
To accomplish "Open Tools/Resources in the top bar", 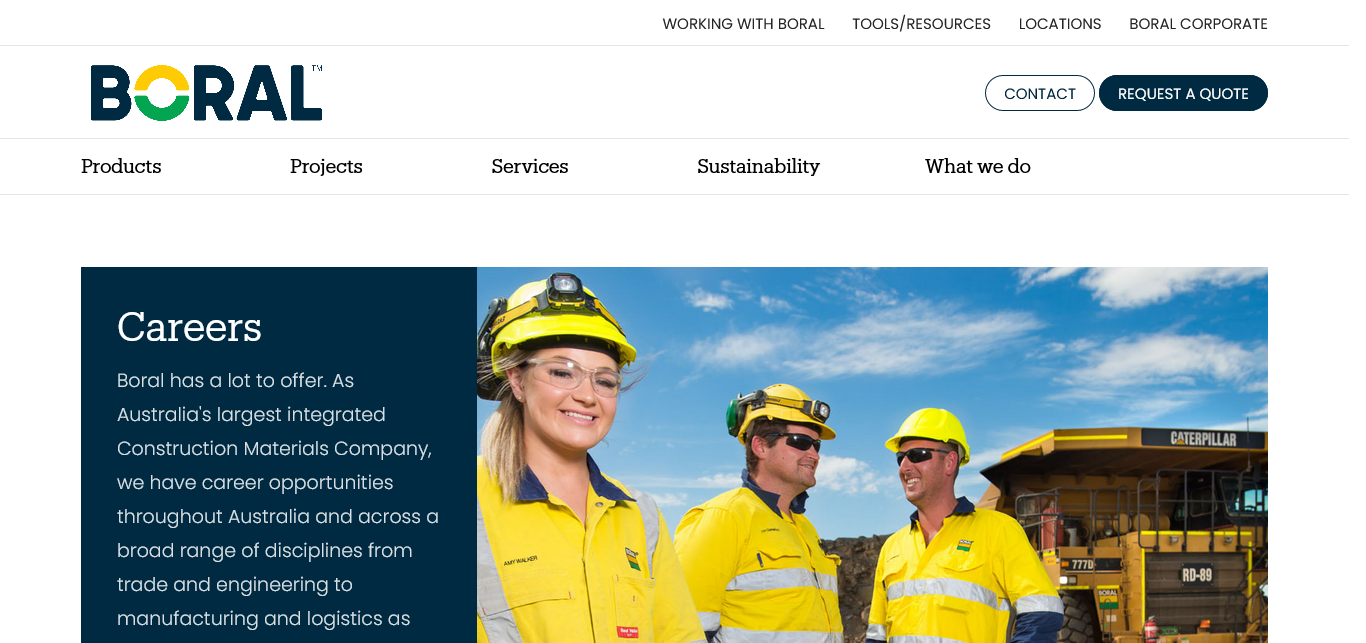I will point(921,24).
